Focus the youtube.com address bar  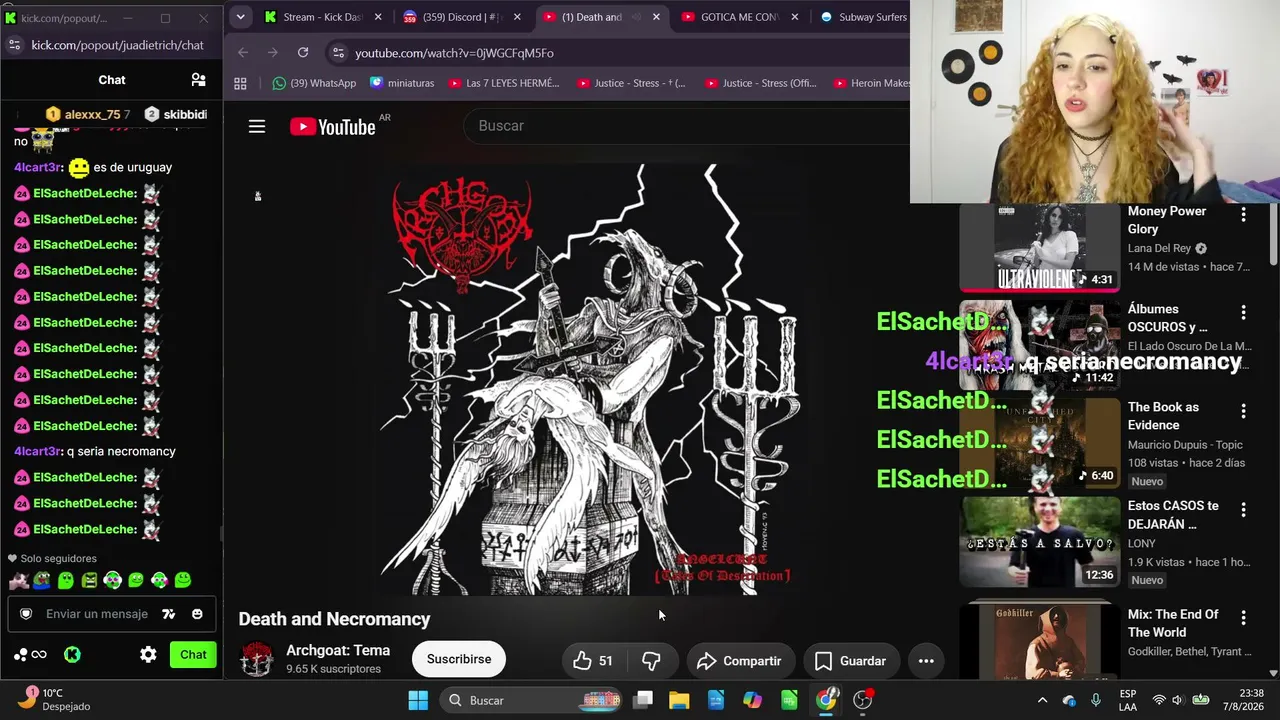(620, 53)
